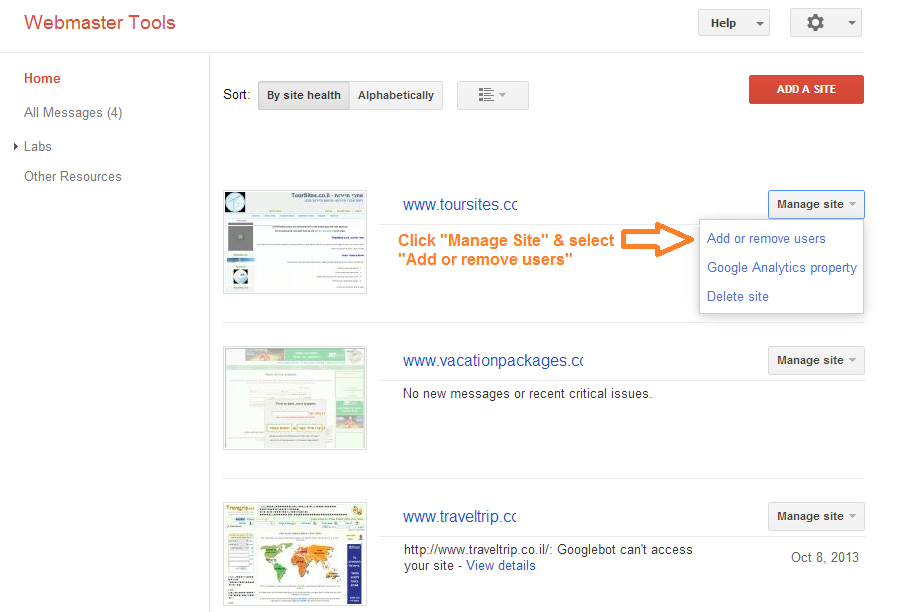Open Other Resources in sidebar

pos(72,177)
